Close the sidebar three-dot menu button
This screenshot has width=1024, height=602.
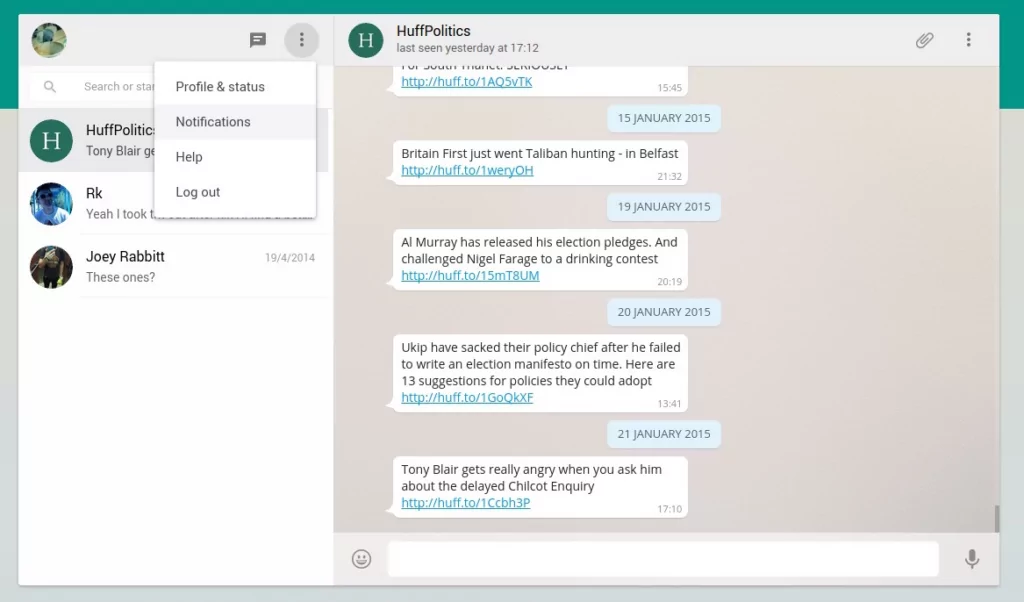[x=301, y=40]
